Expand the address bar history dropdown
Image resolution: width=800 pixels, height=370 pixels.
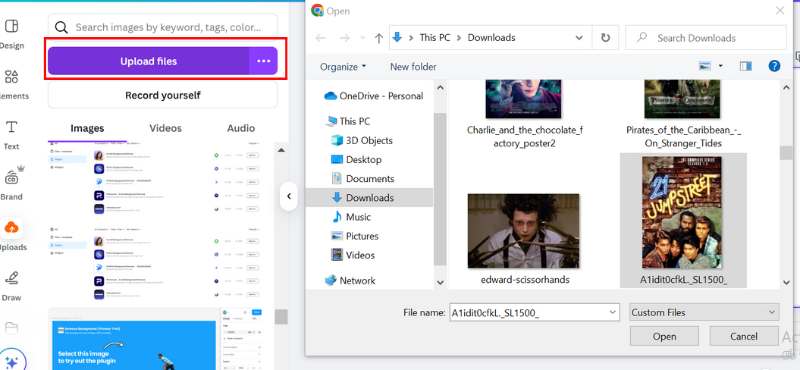579,38
